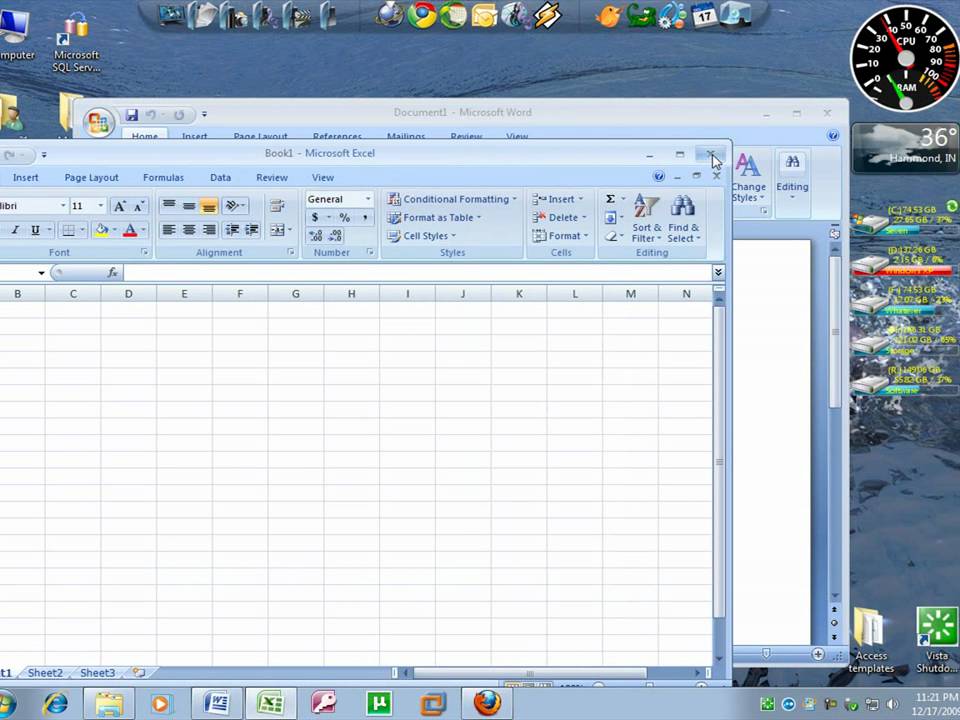Open the Excel View tab
The width and height of the screenshot is (960, 720).
click(x=323, y=178)
